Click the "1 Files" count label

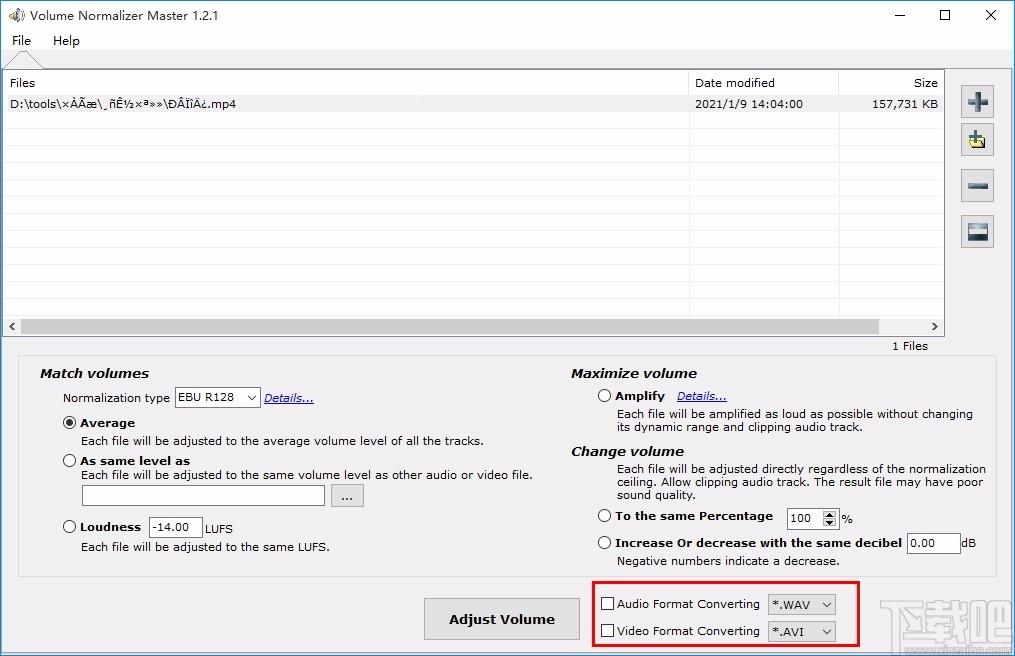tap(909, 346)
